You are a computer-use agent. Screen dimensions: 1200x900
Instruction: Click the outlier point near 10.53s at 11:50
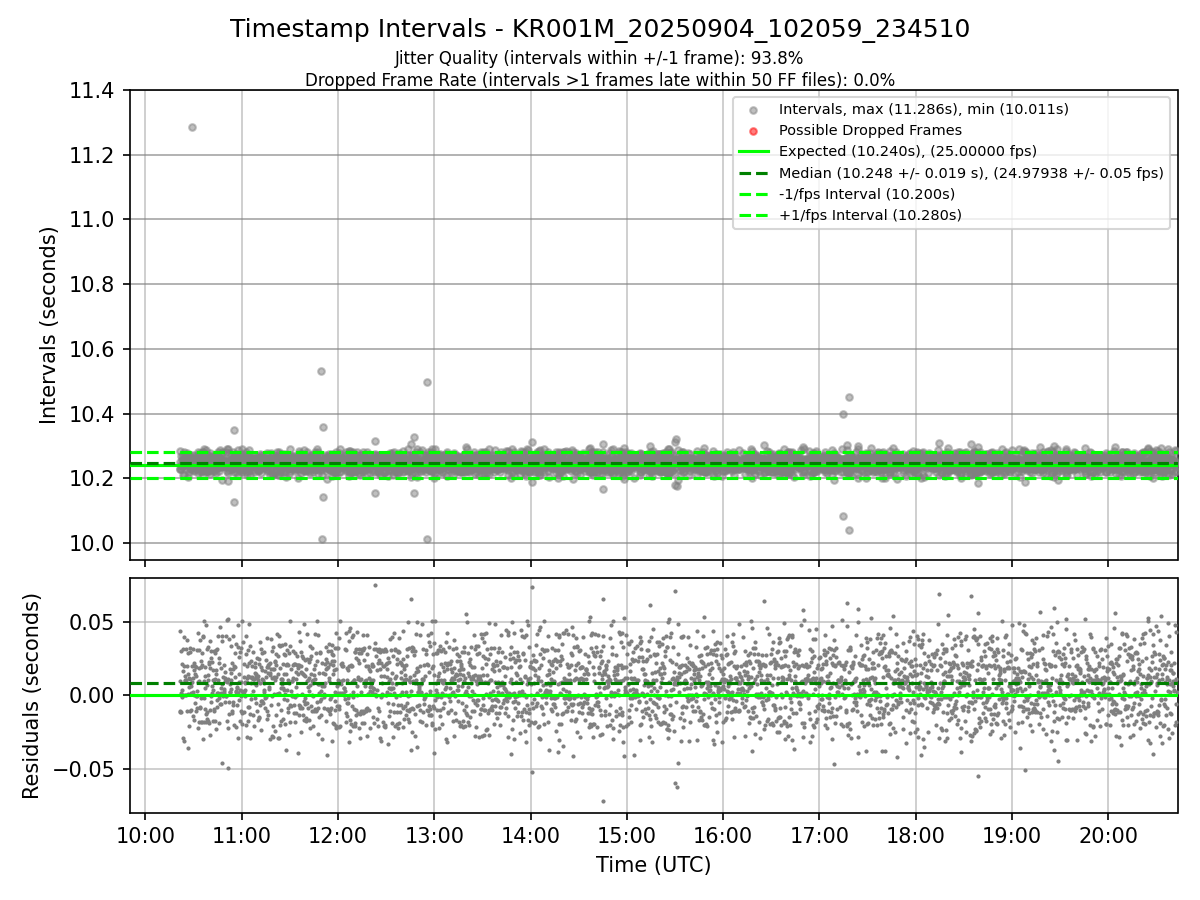point(321,371)
